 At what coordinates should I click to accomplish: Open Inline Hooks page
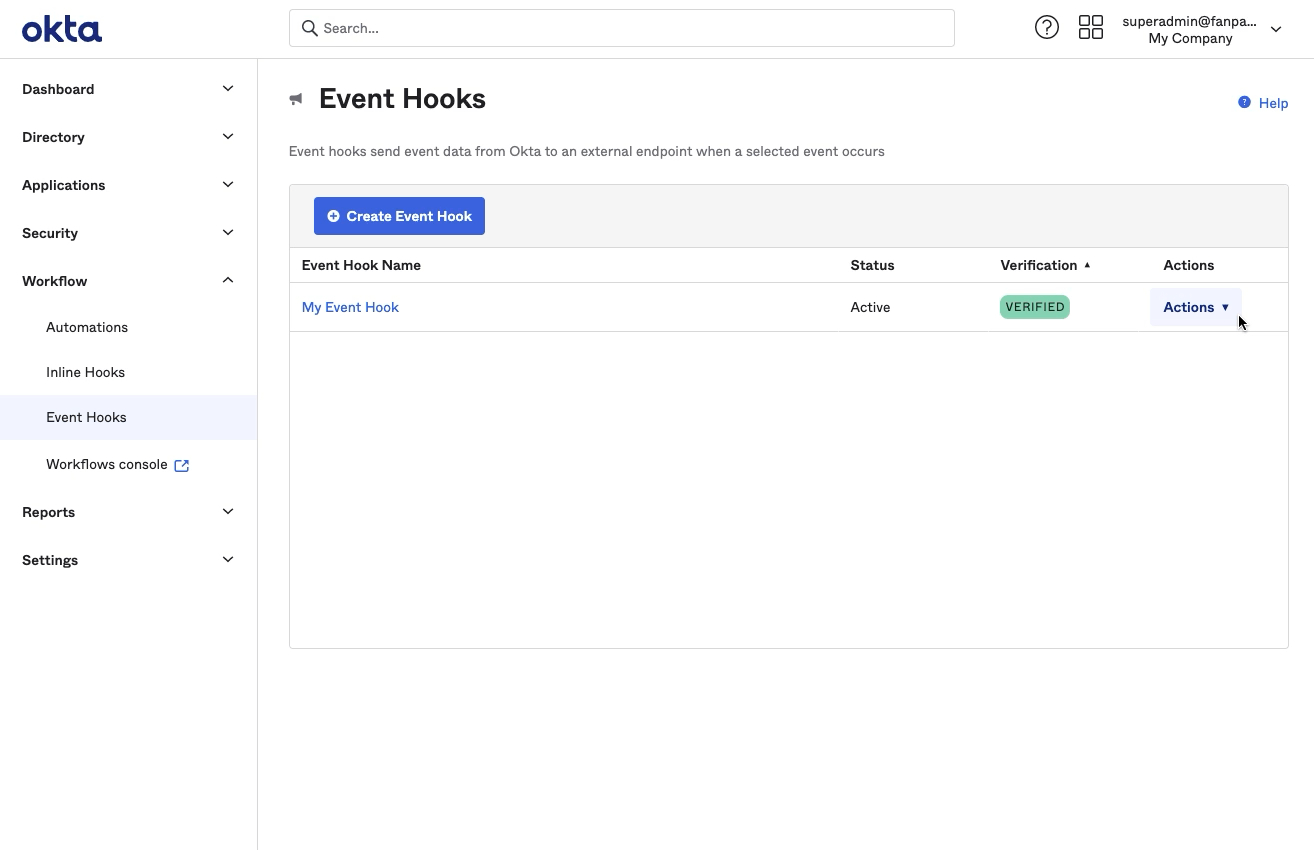(86, 372)
